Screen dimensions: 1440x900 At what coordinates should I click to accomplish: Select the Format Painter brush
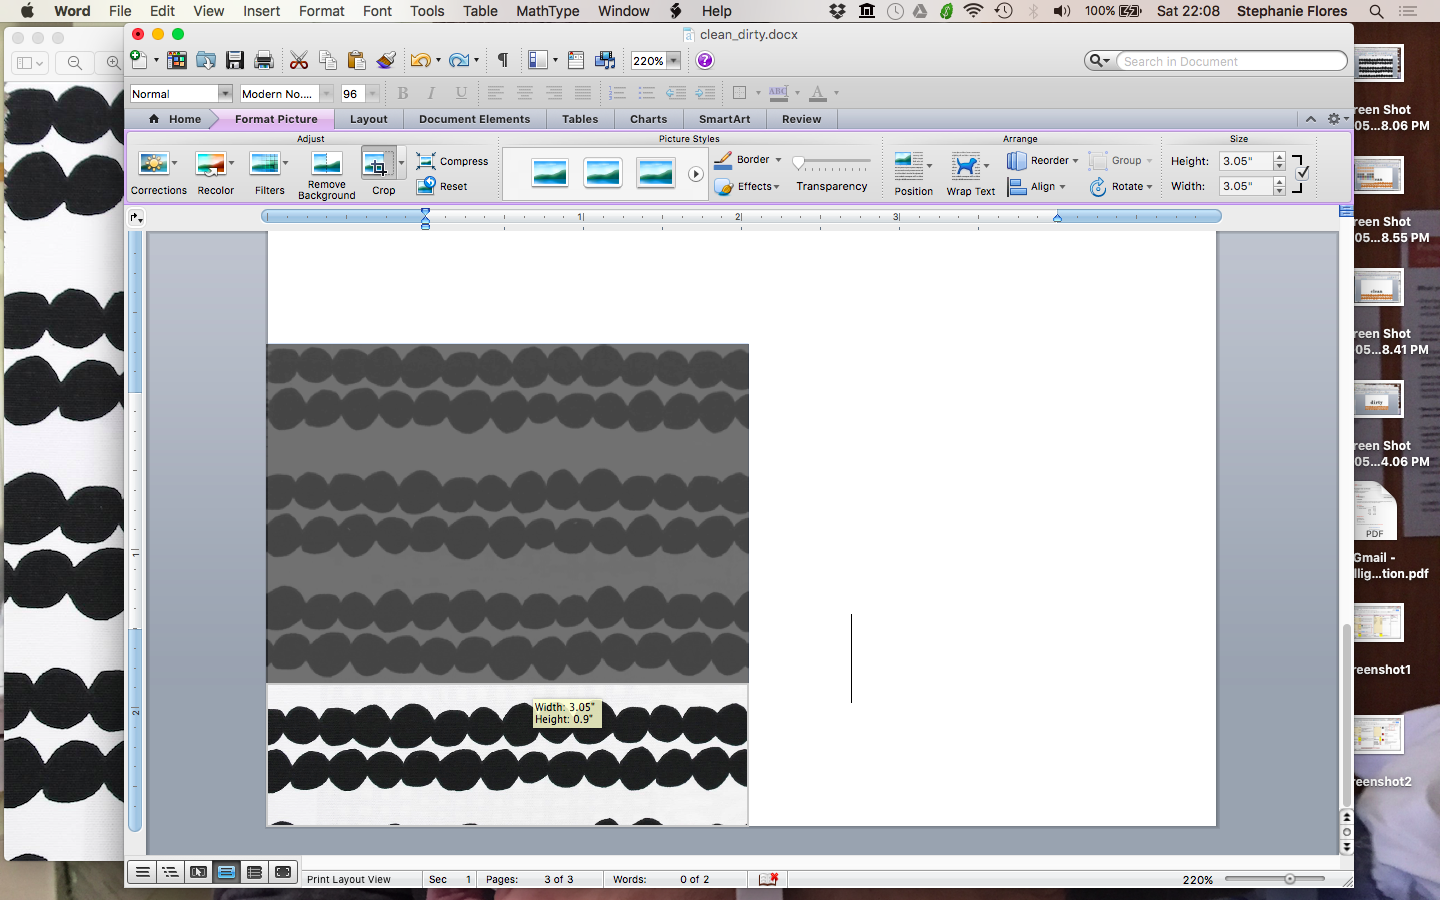pos(386,60)
